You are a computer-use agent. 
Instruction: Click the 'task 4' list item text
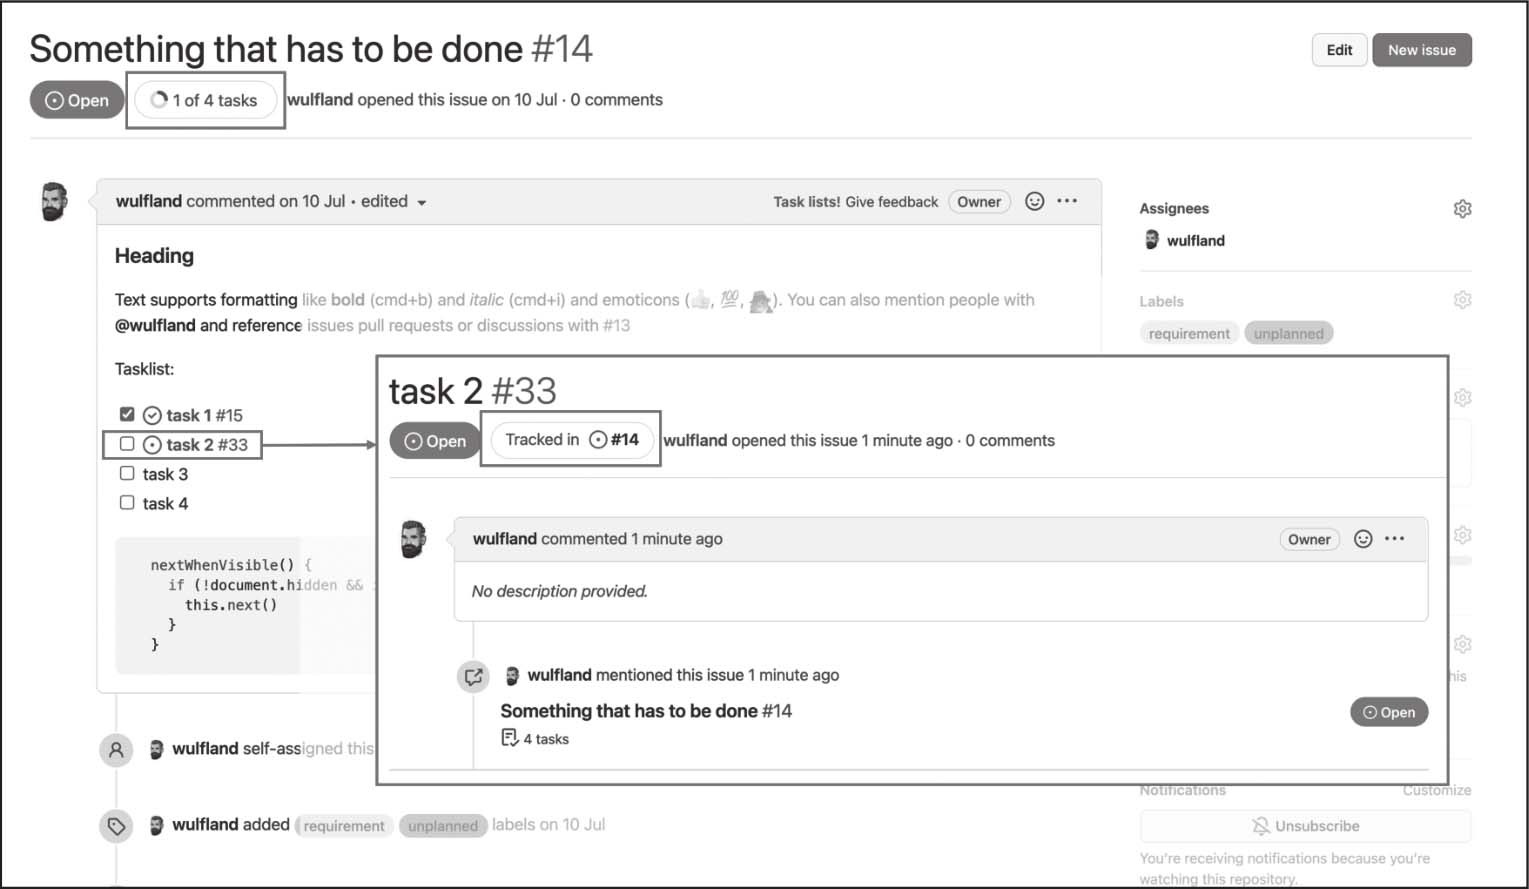coord(165,503)
